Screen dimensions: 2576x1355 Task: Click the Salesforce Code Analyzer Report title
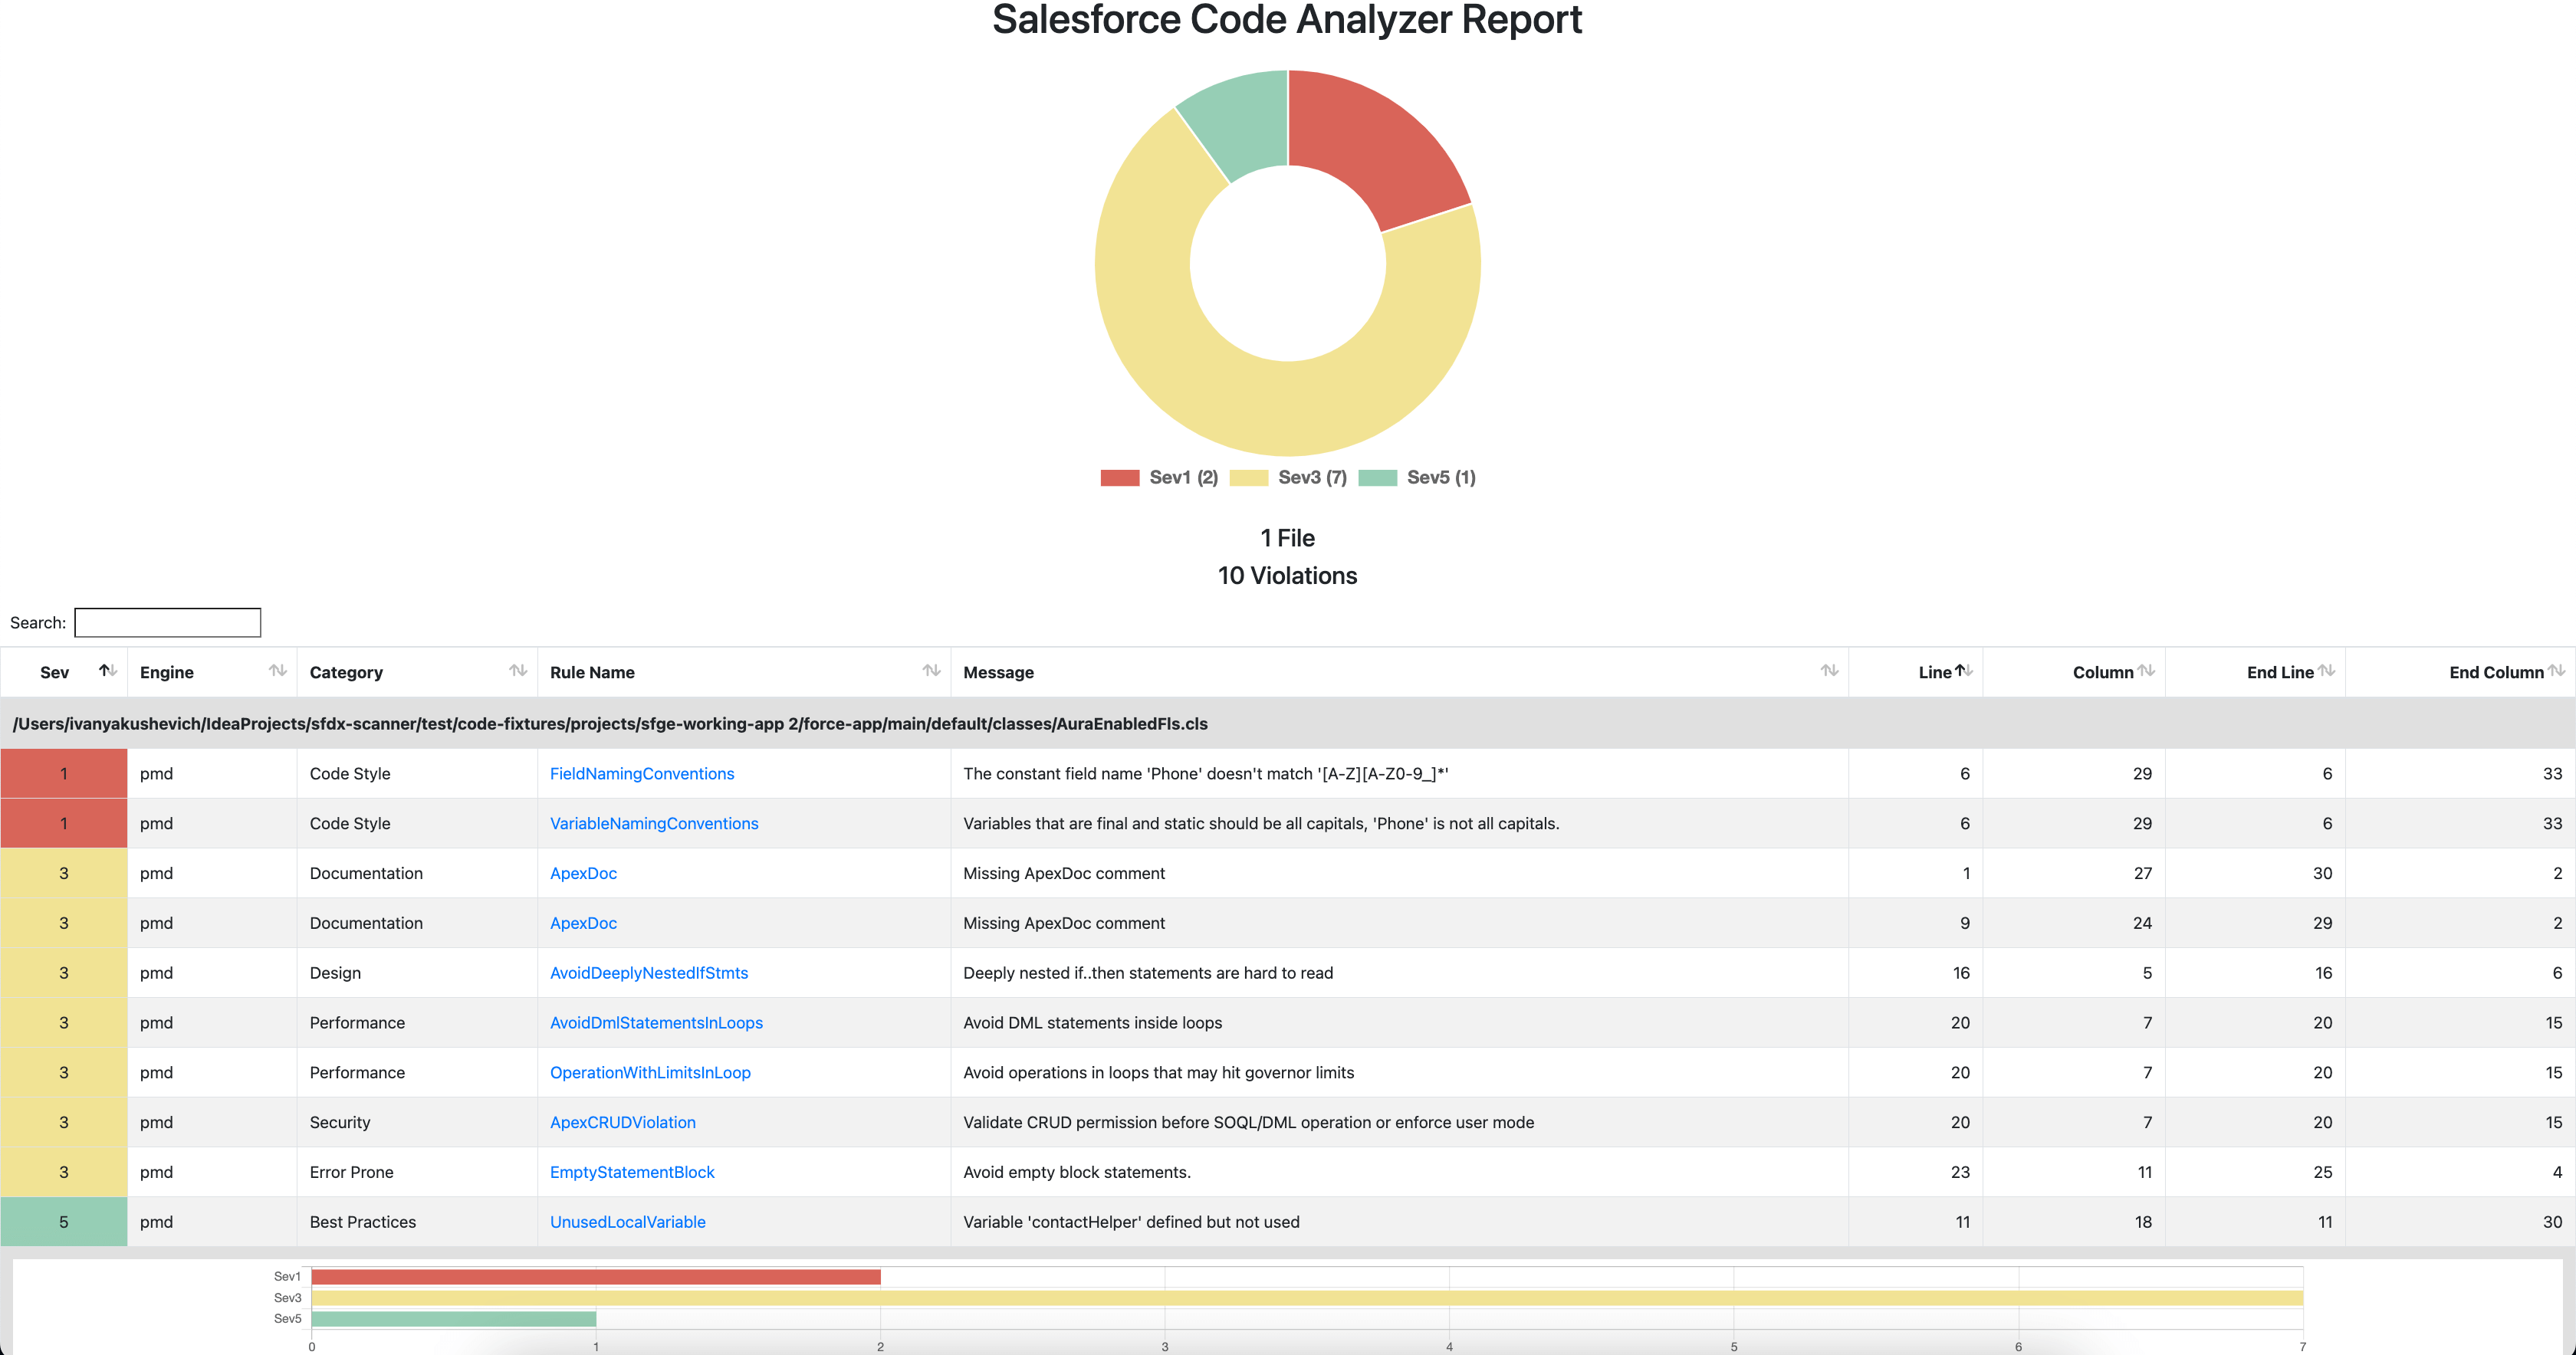1287,20
